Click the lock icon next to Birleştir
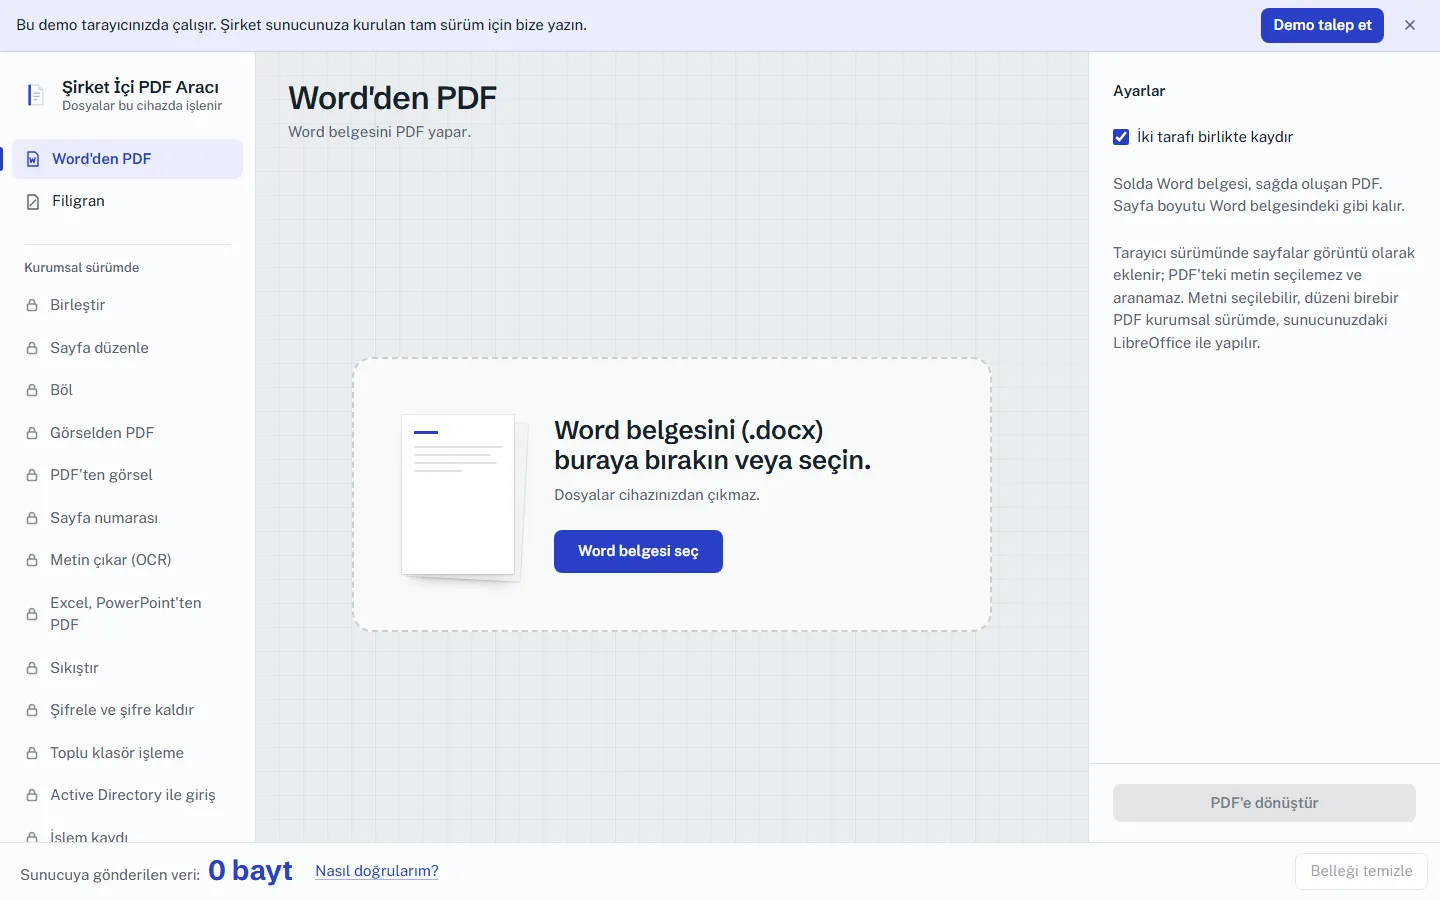Image resolution: width=1440 pixels, height=900 pixels. pyautogui.click(x=32, y=305)
